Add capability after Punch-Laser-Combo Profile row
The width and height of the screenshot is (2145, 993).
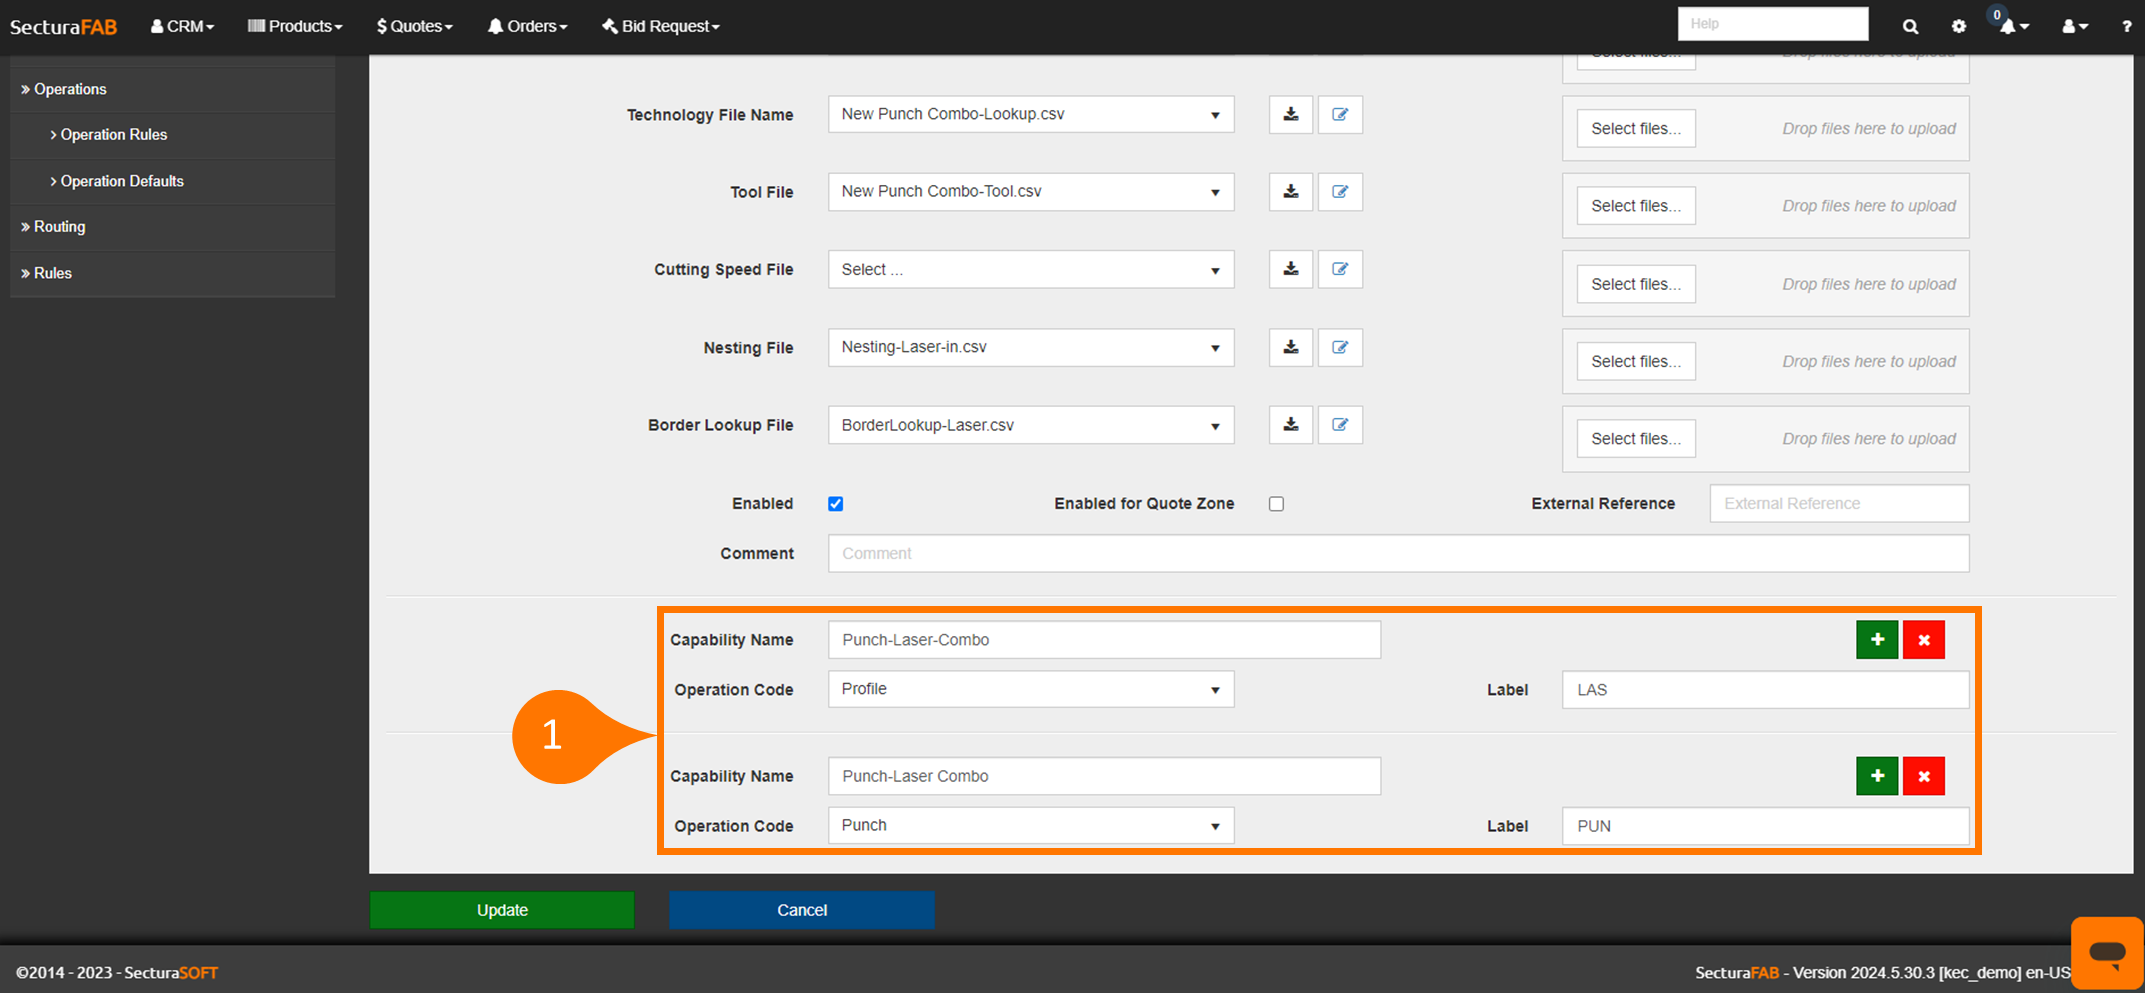[x=1876, y=640]
